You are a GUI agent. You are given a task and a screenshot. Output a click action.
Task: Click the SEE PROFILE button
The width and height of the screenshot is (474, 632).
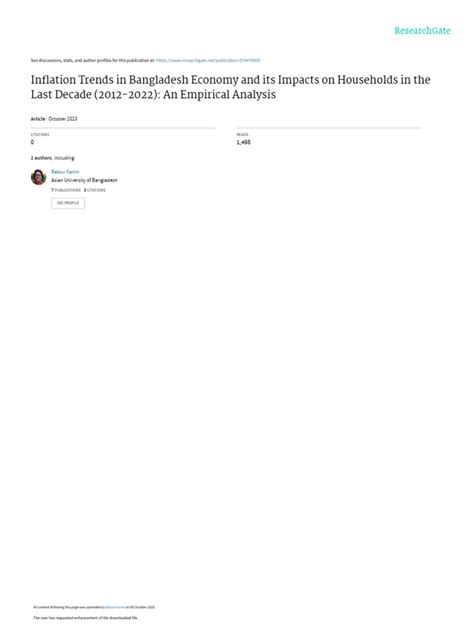coord(68,203)
